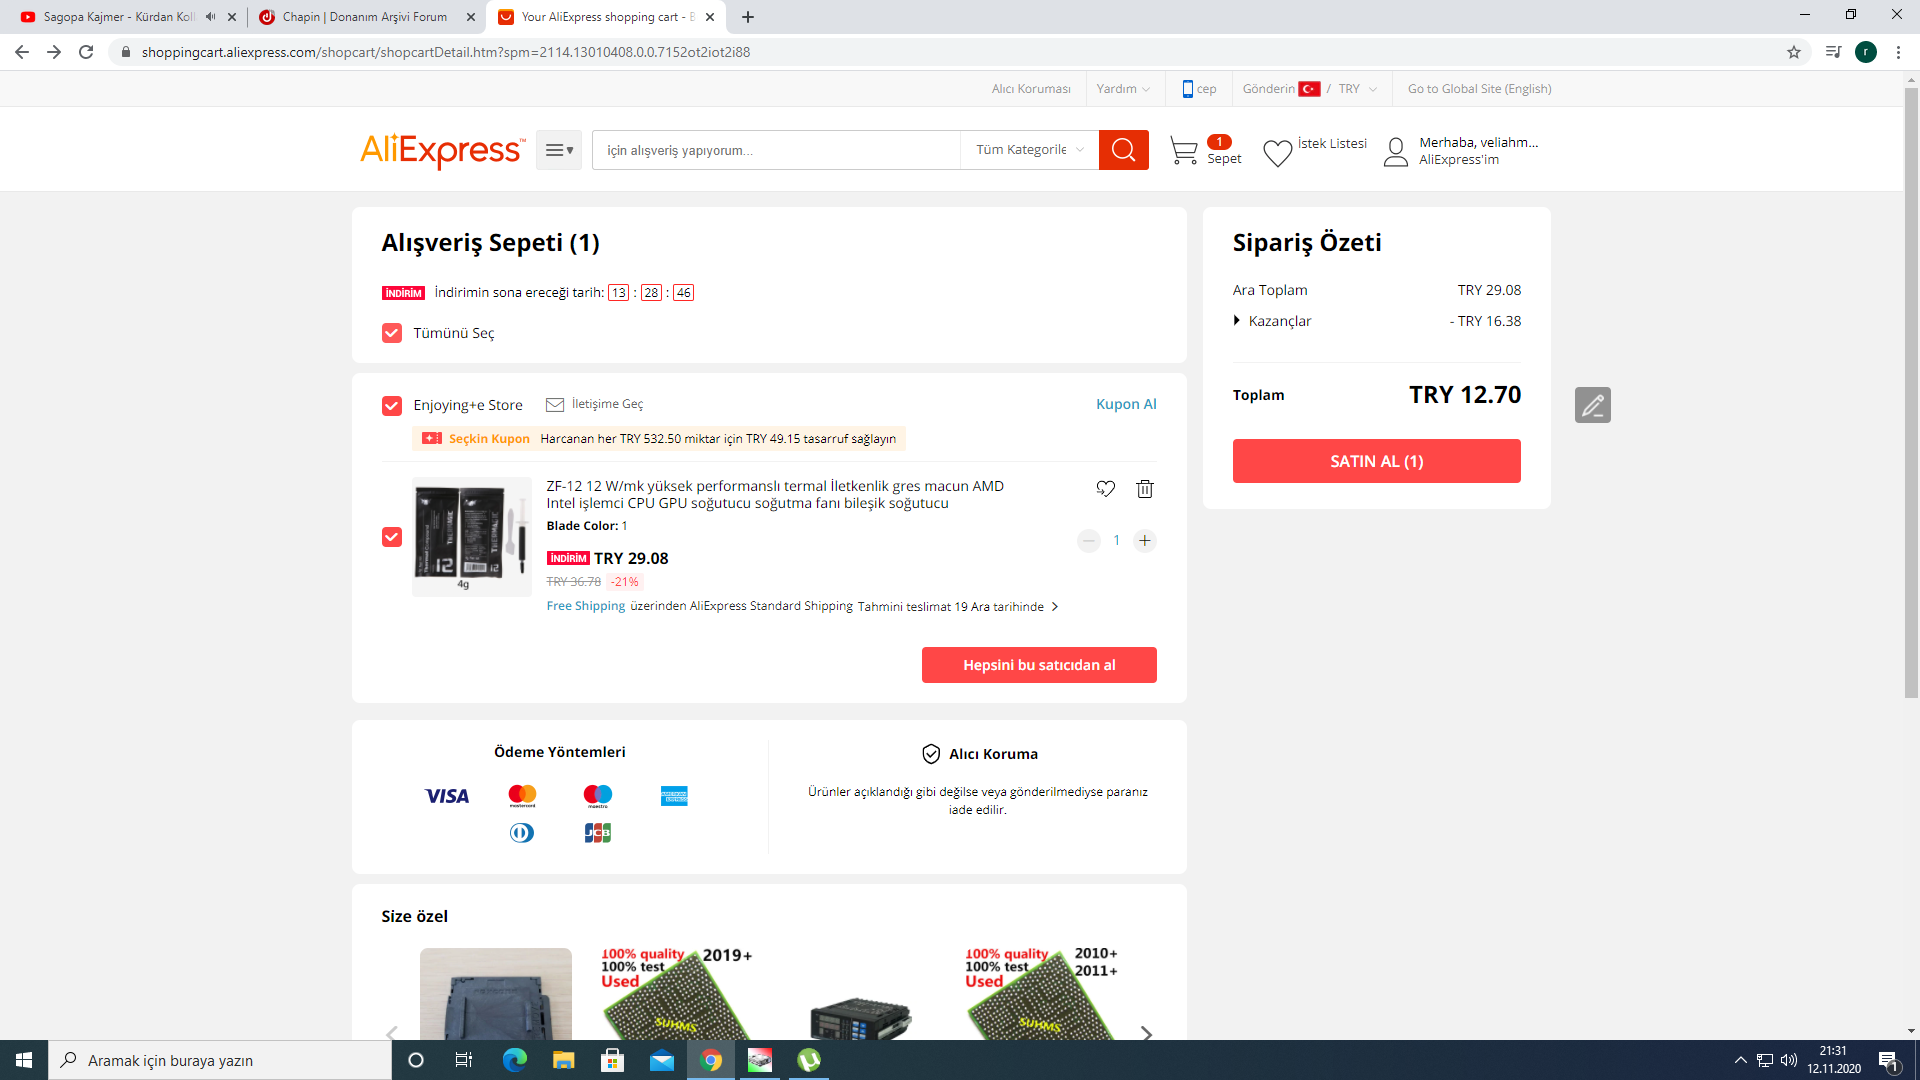
Task: Click the search input field
Action: click(775, 150)
